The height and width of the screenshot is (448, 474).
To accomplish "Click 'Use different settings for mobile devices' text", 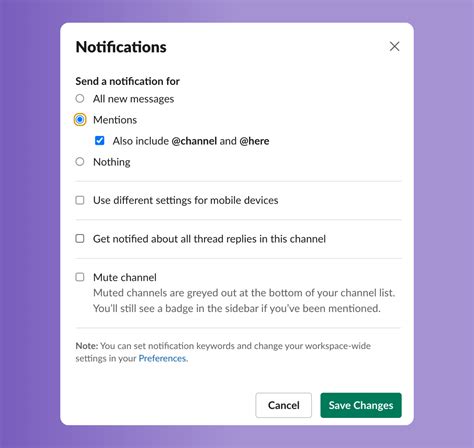I will 186,200.
